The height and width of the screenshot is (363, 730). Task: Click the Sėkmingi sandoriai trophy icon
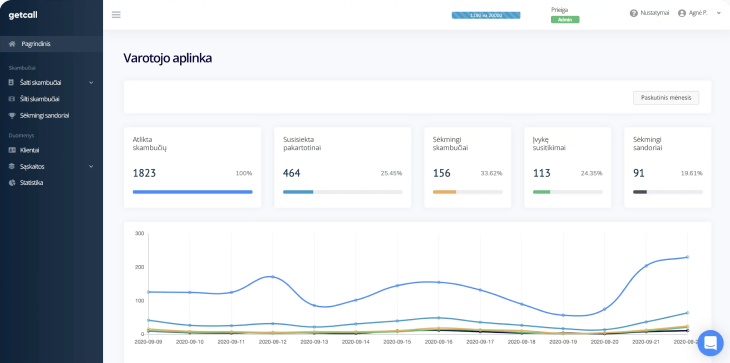[12, 115]
